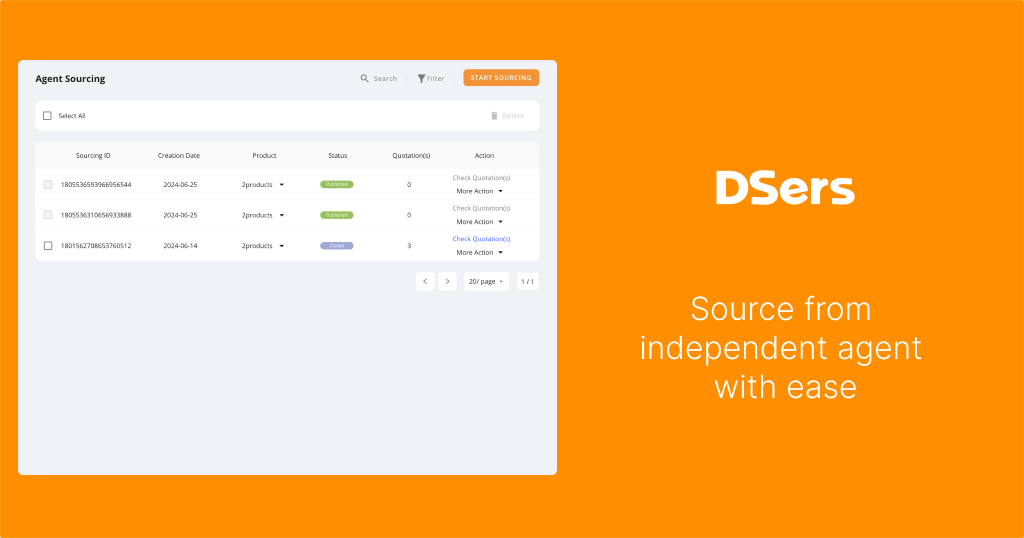Screen dimensions: 1024x538
Task: Click the quotation count 3
Action: [409, 246]
